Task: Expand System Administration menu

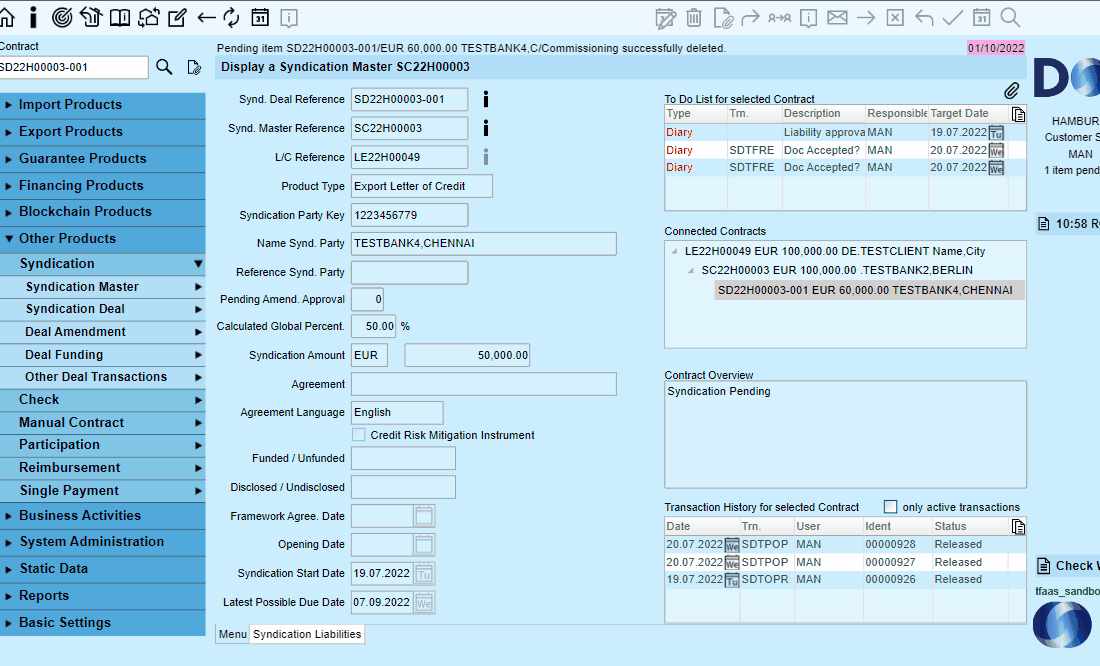Action: 102,542
